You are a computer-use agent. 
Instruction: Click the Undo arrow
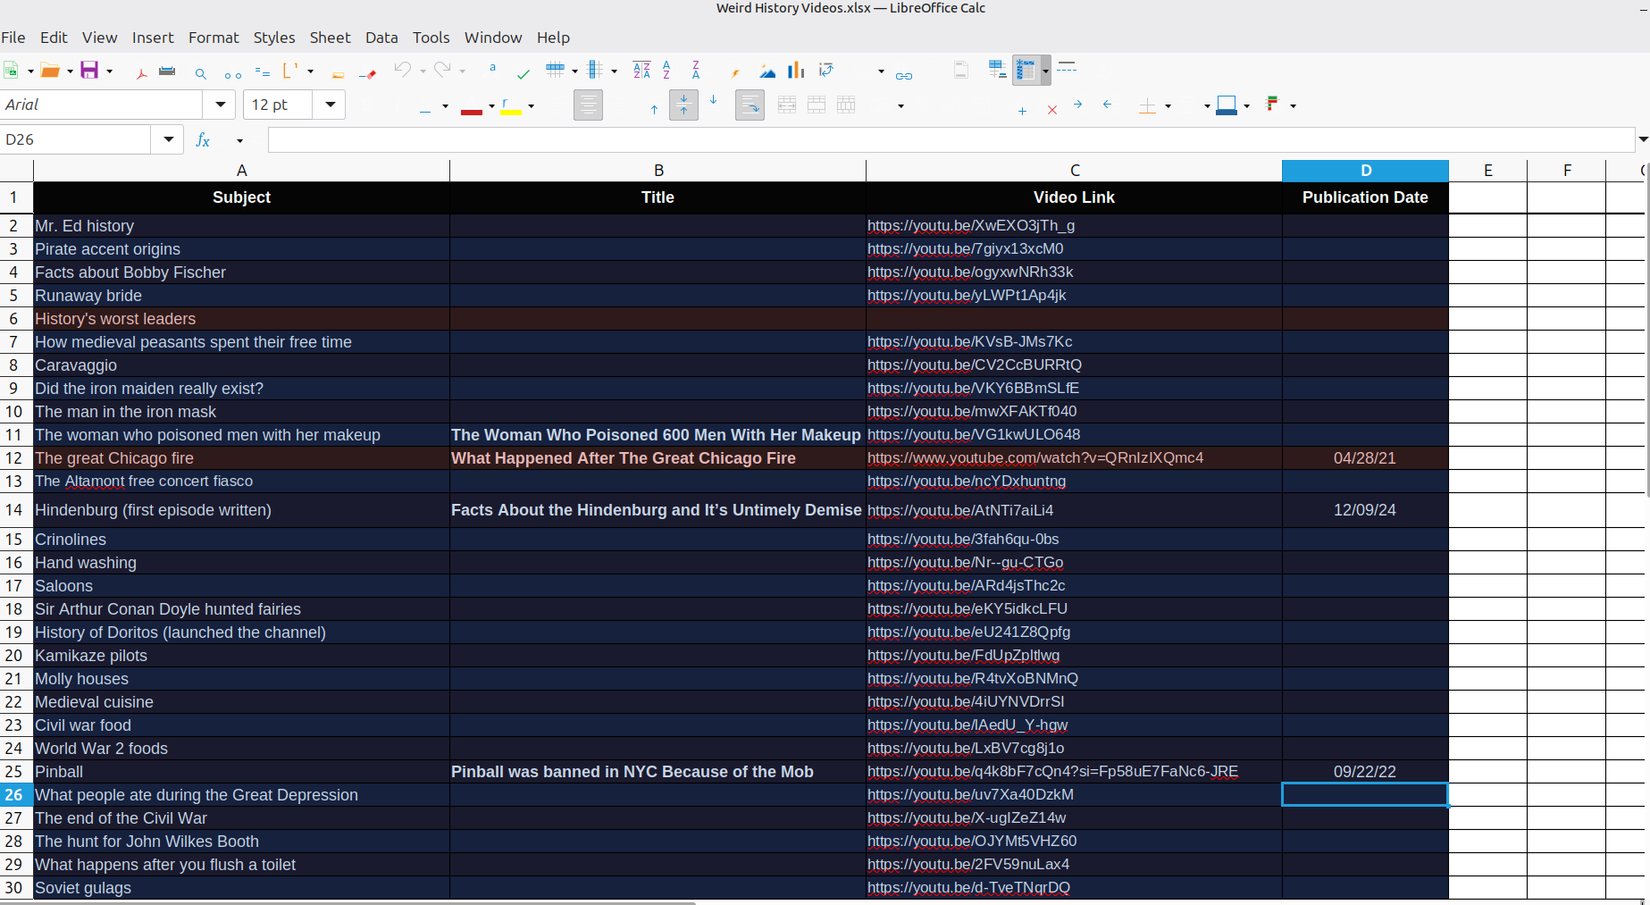tap(402, 70)
